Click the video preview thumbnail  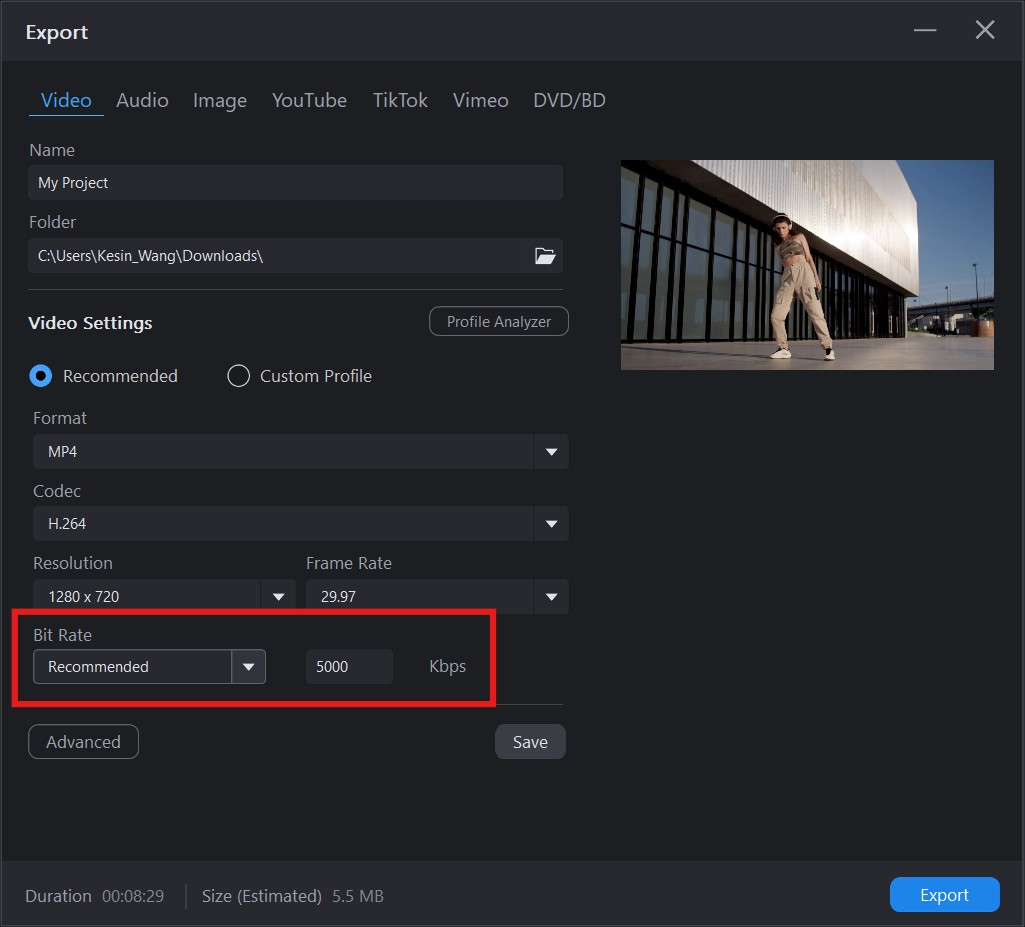click(x=807, y=265)
